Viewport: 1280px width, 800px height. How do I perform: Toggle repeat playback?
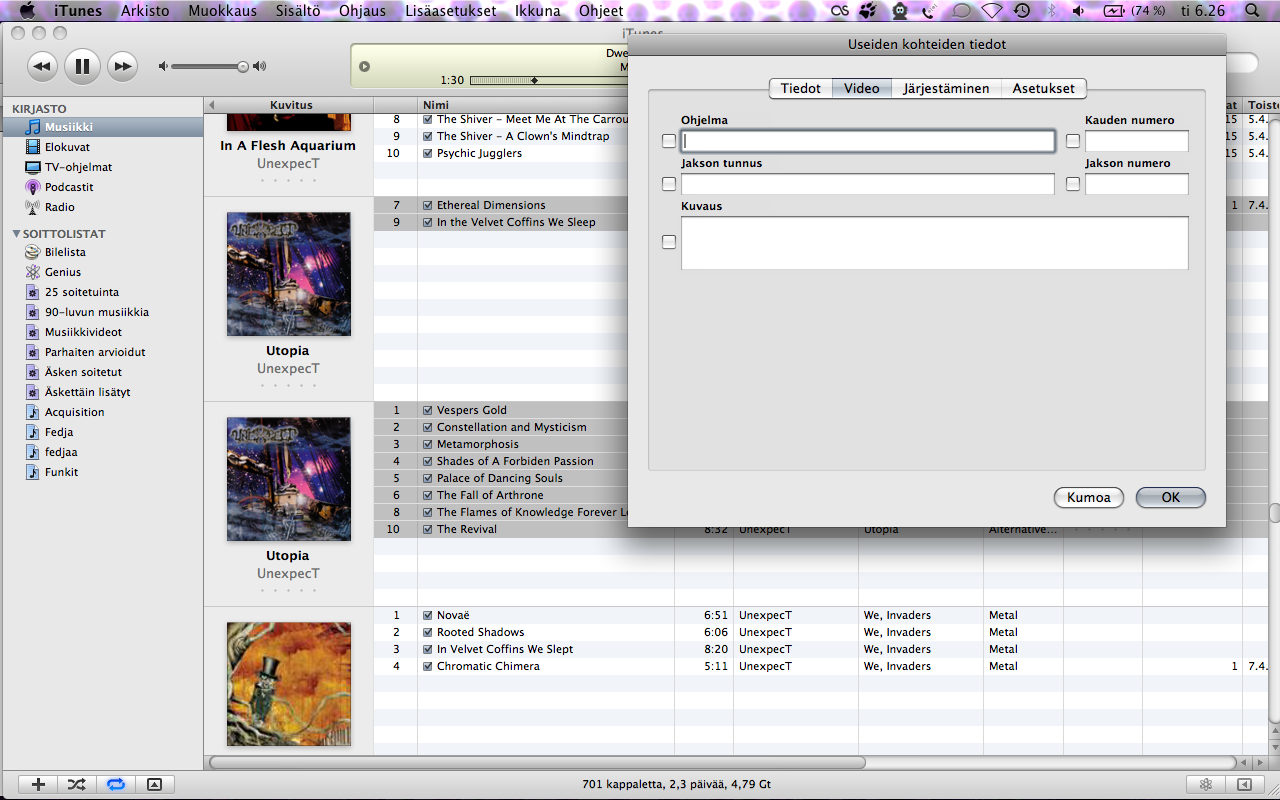(116, 785)
